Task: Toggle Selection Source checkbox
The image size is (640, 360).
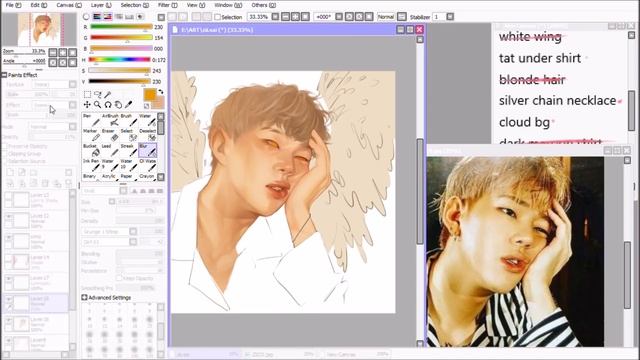Action: click(4, 162)
